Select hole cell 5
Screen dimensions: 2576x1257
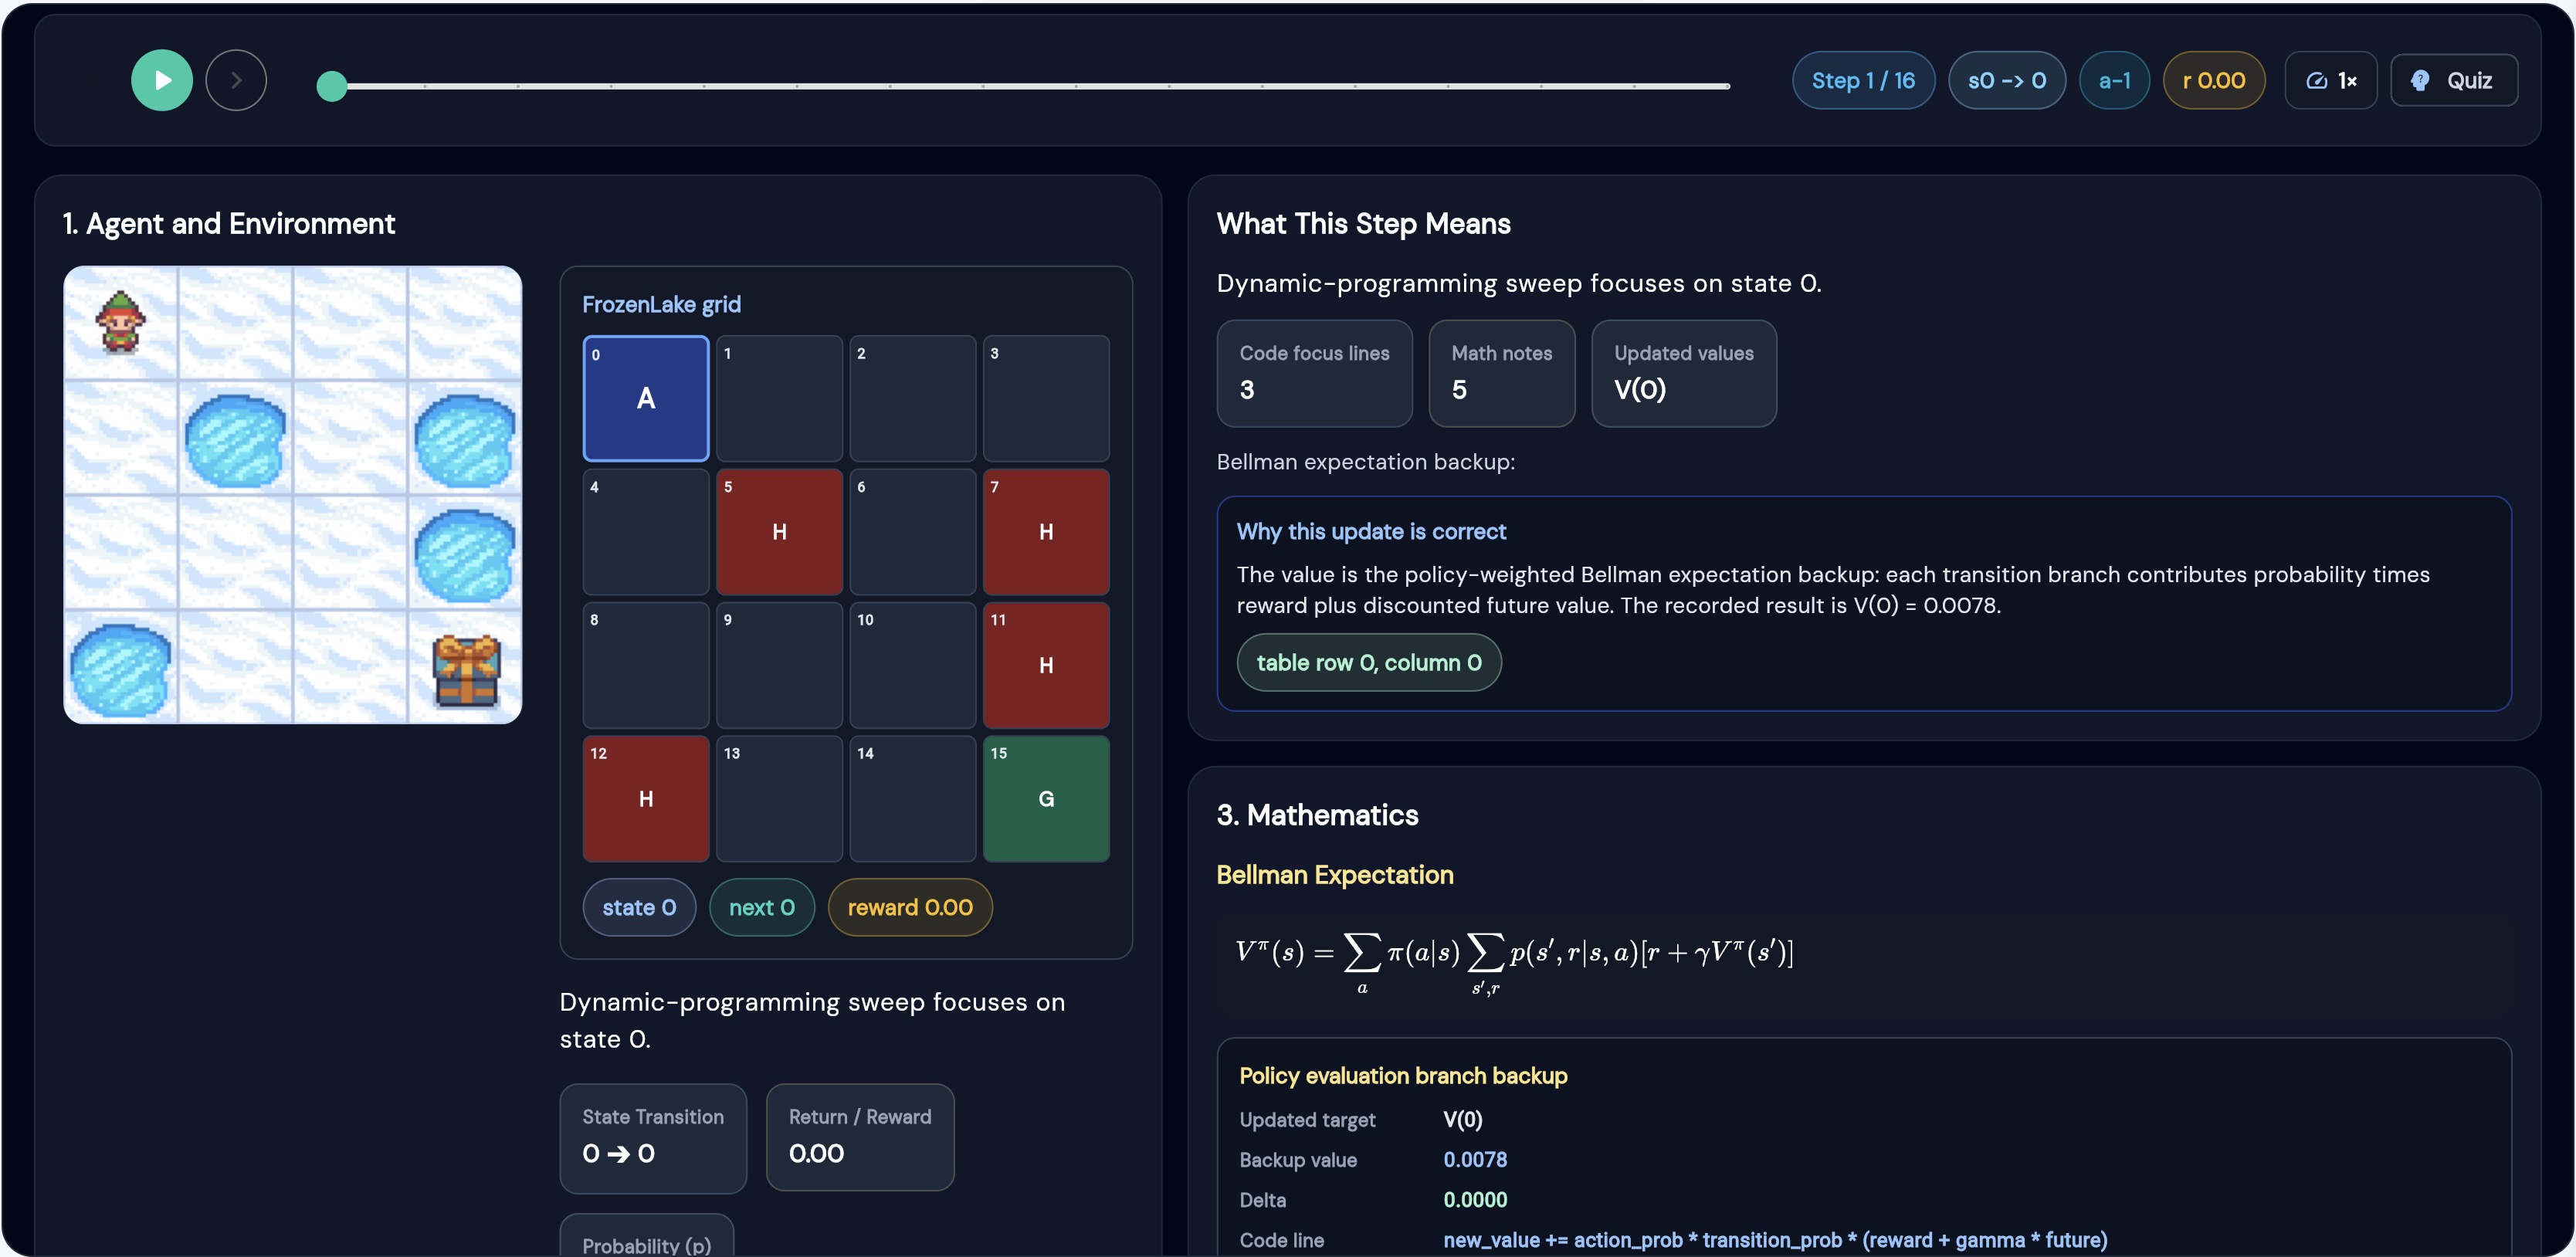[779, 532]
